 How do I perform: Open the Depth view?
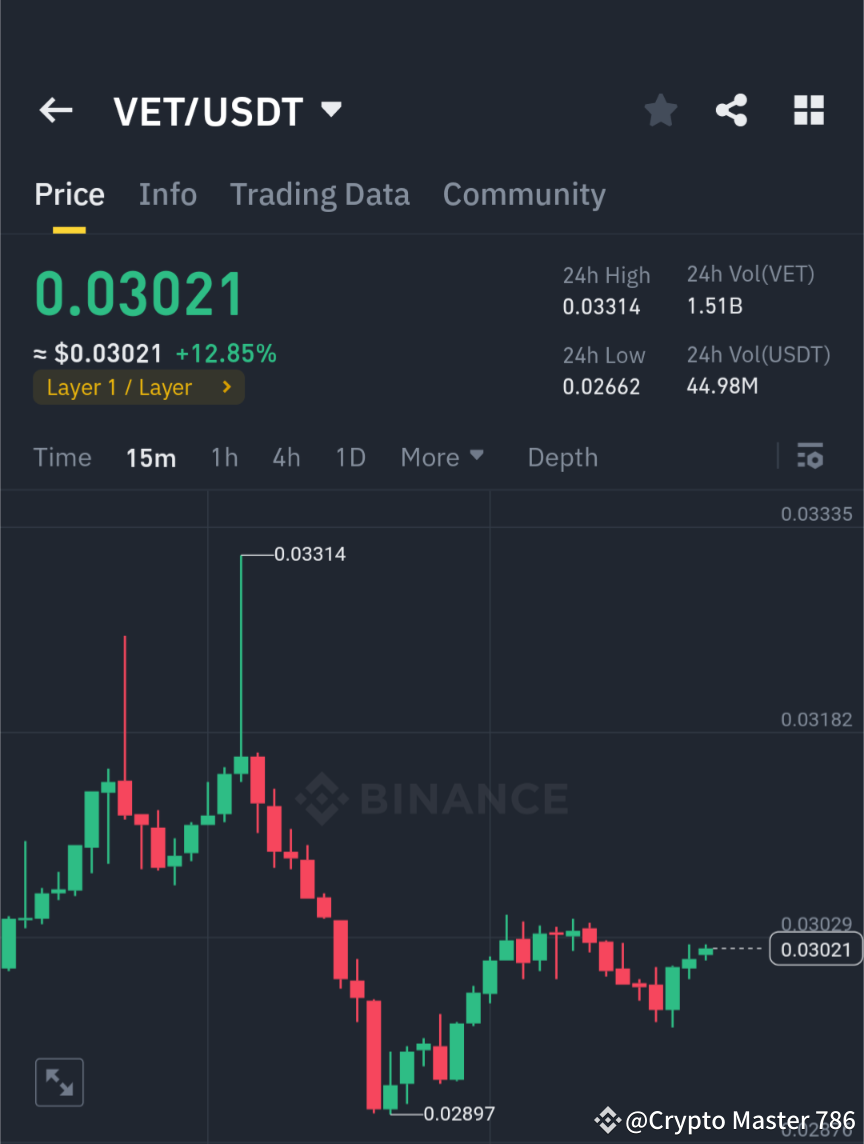click(x=562, y=457)
